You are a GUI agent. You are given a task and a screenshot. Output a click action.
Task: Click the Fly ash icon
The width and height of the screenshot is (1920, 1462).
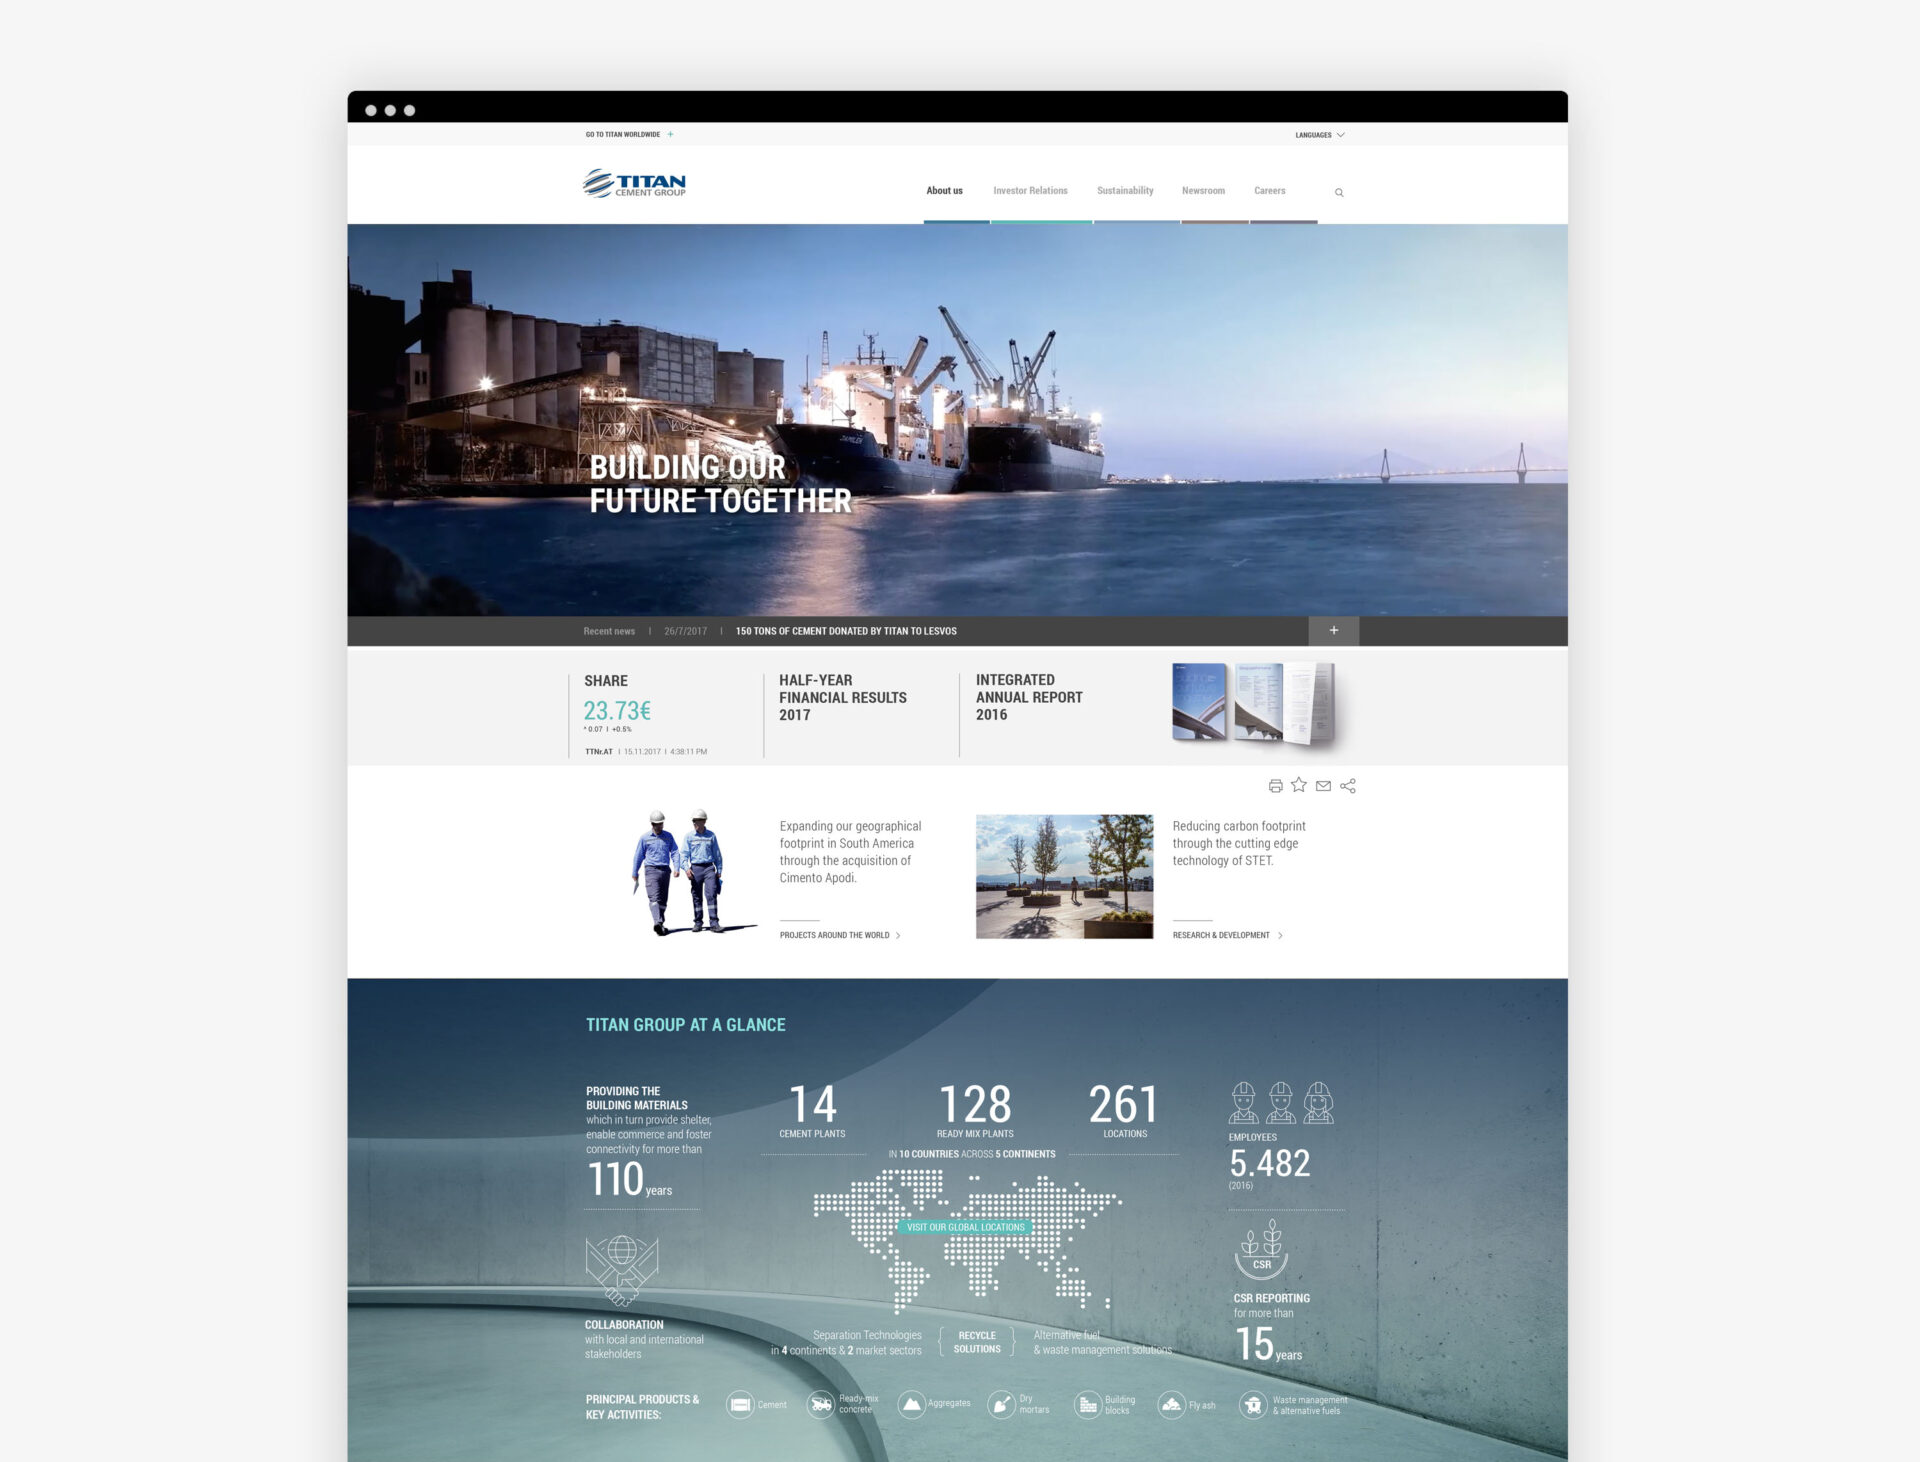(1171, 1405)
